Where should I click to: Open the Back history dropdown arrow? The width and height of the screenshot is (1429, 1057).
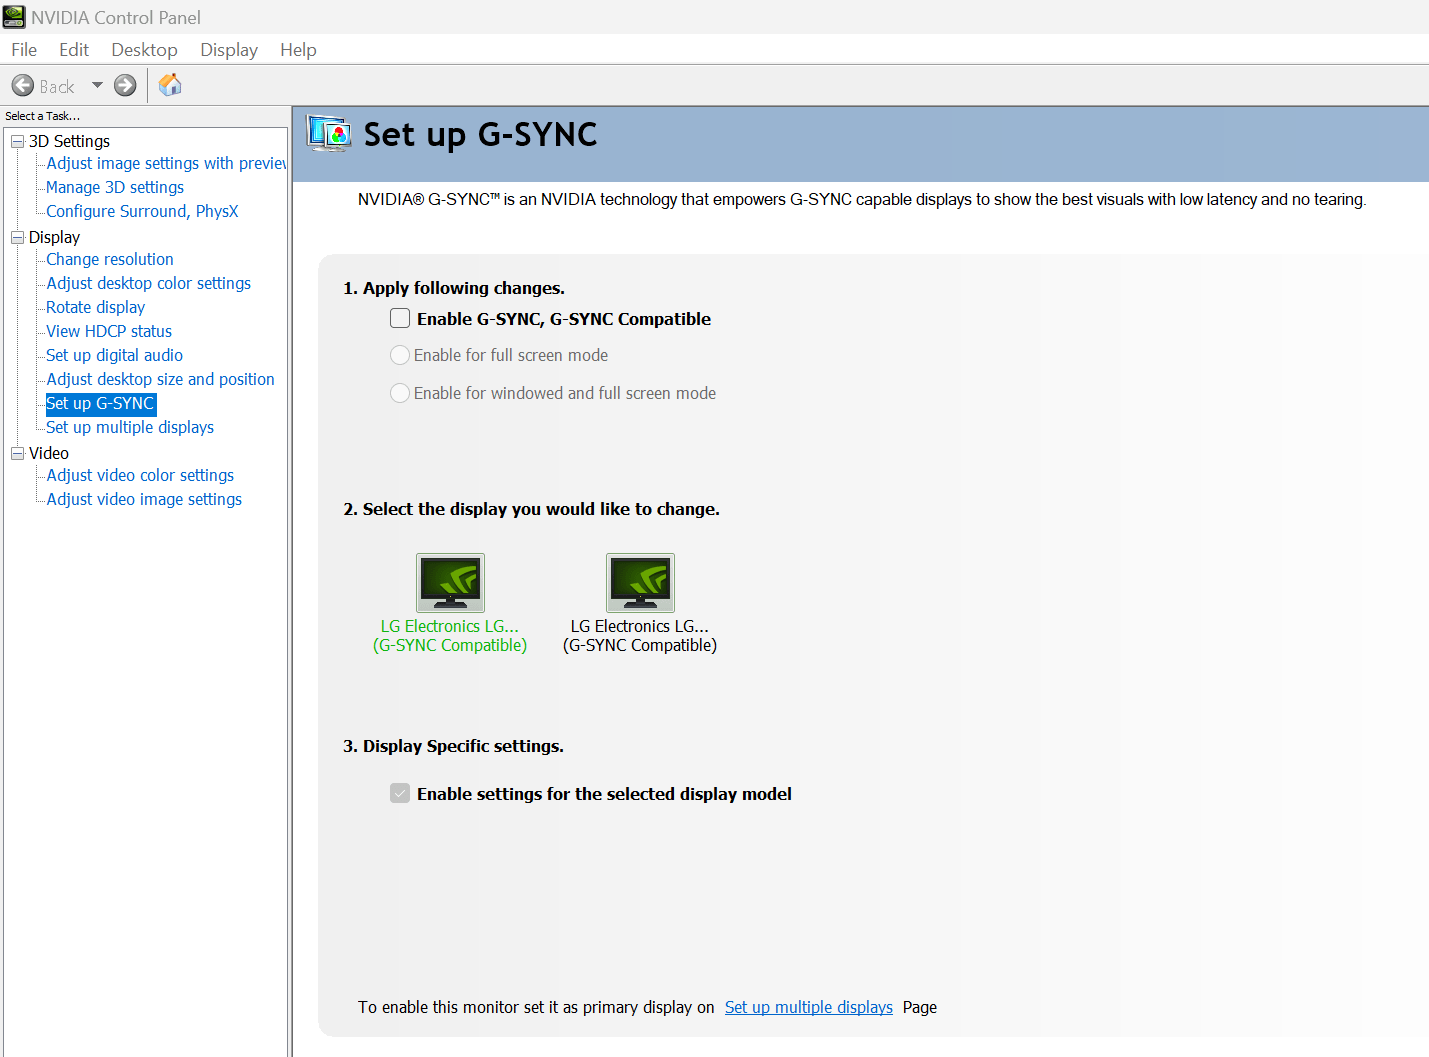(x=97, y=85)
